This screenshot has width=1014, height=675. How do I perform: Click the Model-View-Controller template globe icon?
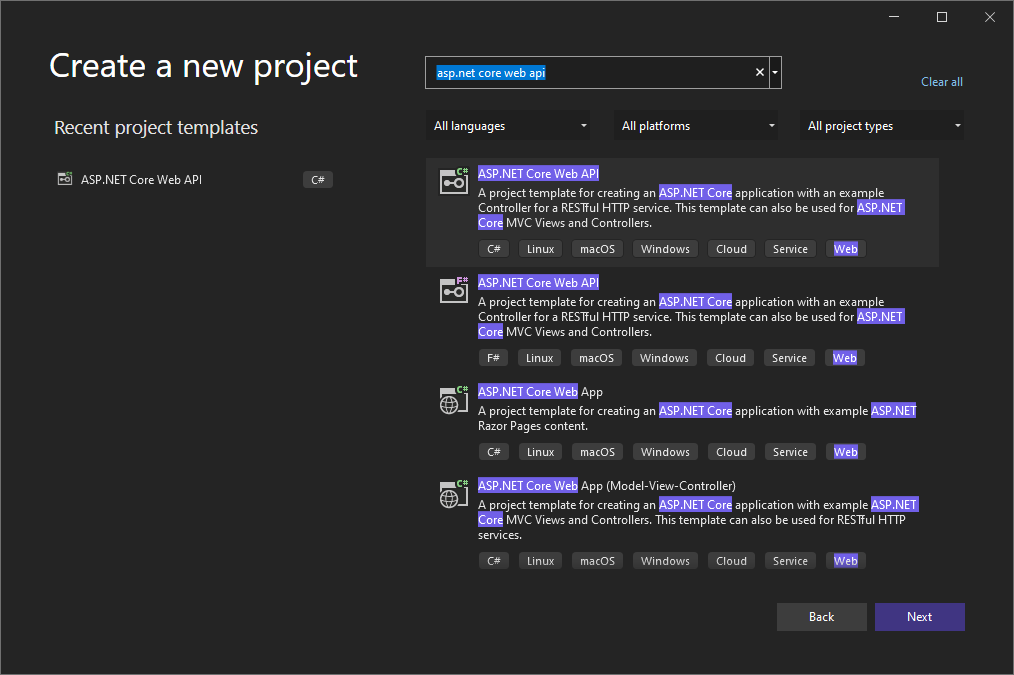tap(453, 493)
